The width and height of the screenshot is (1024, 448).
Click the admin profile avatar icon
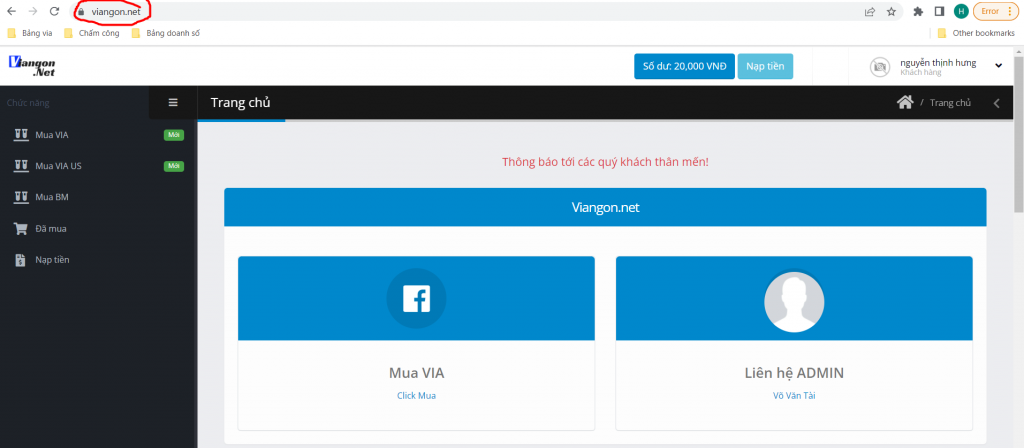[x=794, y=299]
